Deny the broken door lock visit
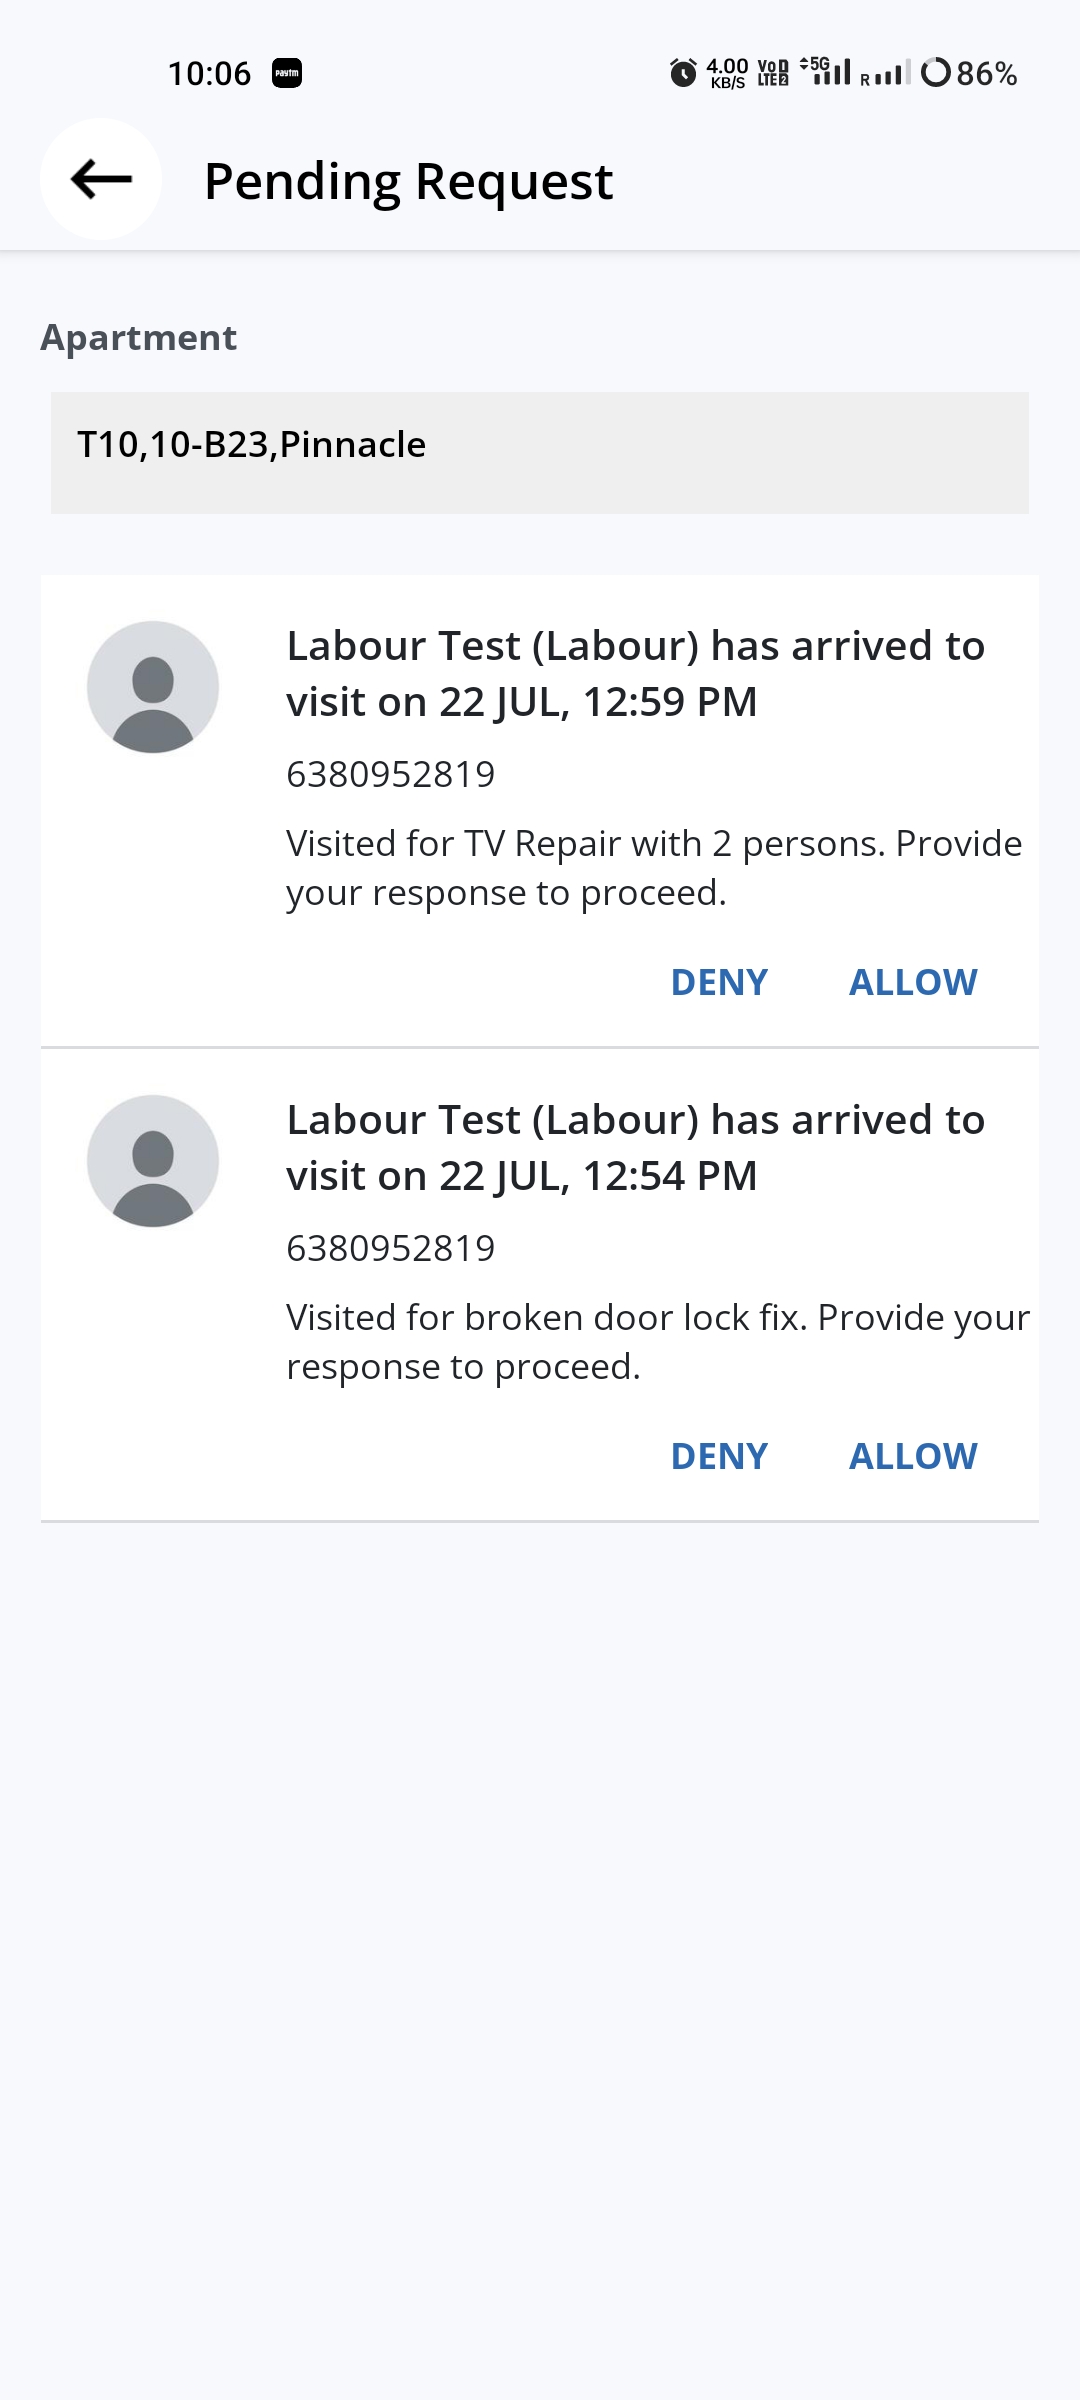 click(719, 1456)
